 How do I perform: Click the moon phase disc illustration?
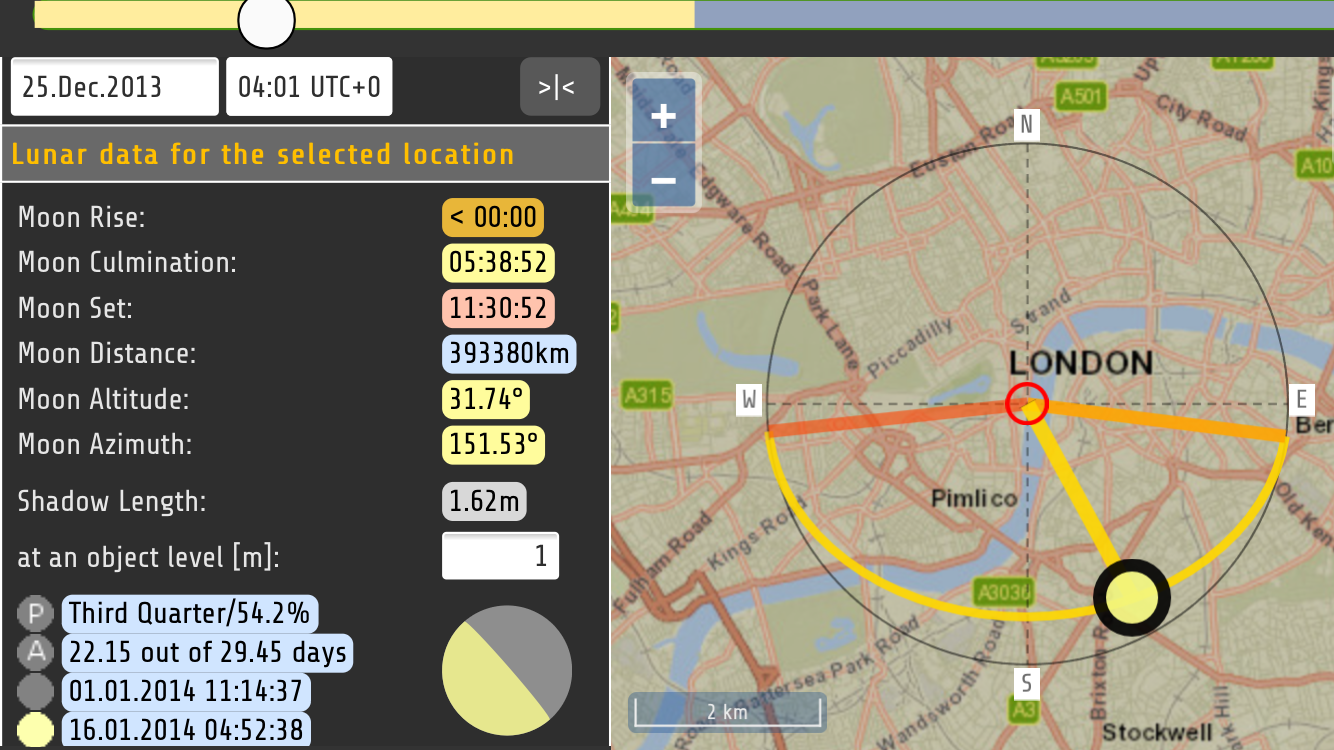tap(507, 670)
